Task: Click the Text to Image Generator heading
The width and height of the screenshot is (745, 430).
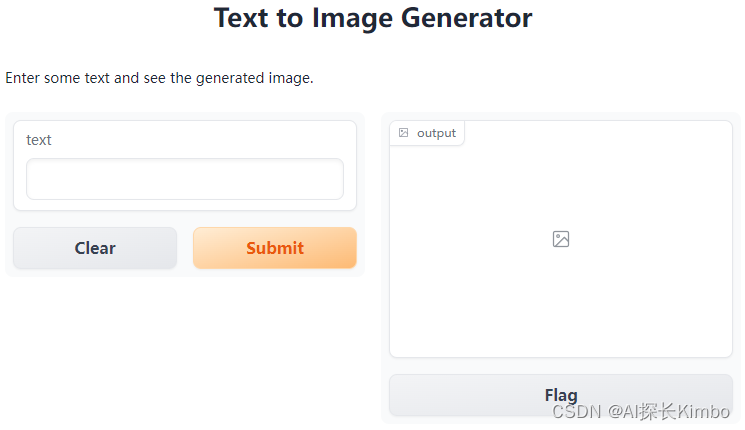Action: pos(372,18)
